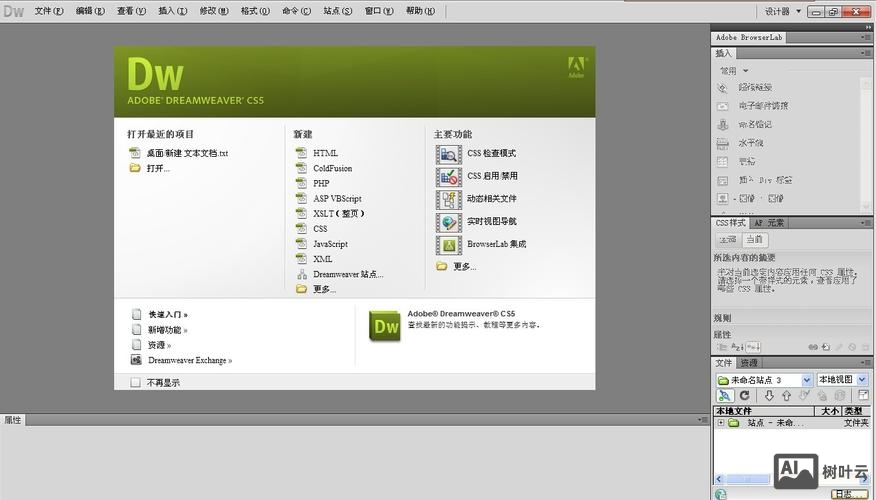
Task: Click the named anchor insert icon
Action: click(x=722, y=125)
